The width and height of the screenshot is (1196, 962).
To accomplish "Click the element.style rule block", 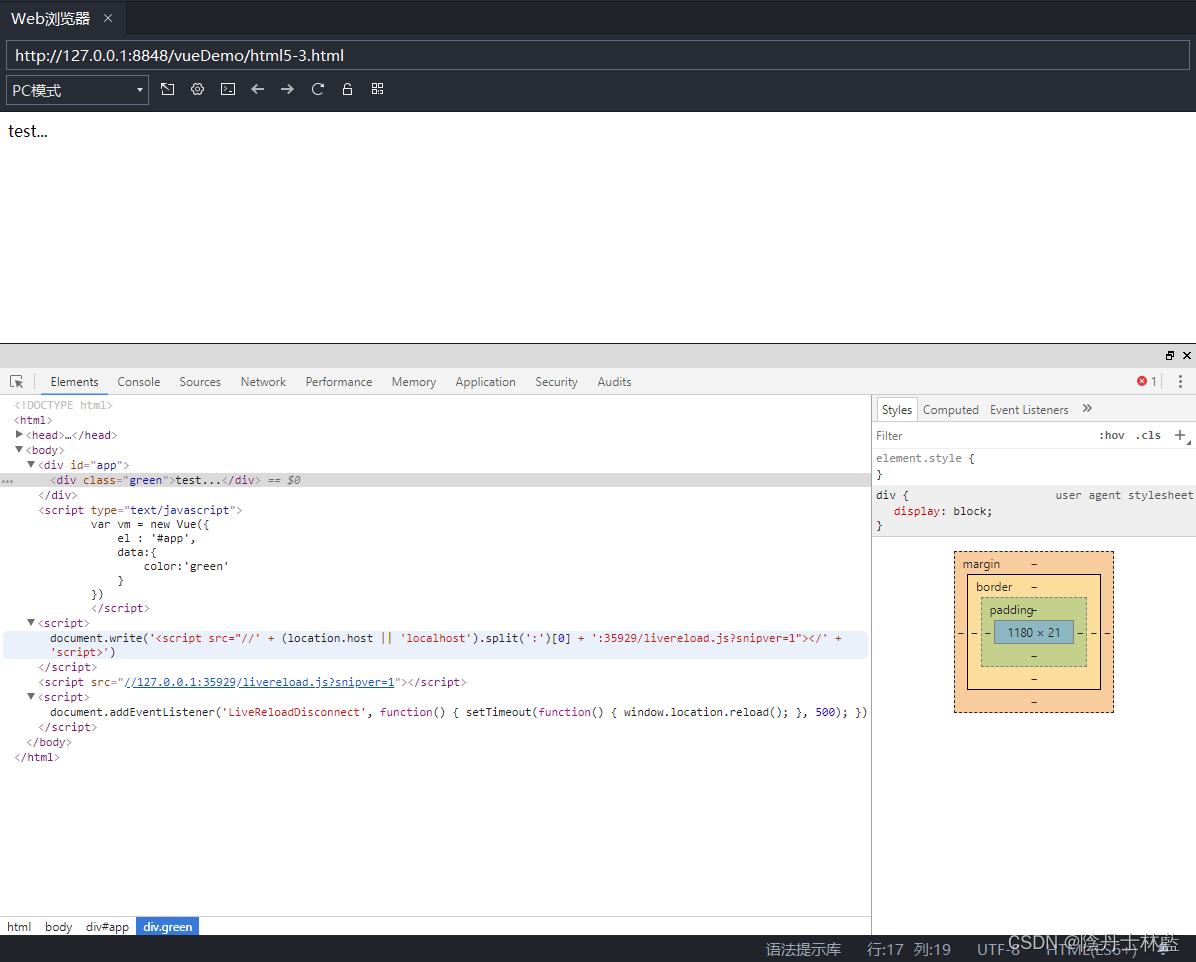I will click(1034, 465).
